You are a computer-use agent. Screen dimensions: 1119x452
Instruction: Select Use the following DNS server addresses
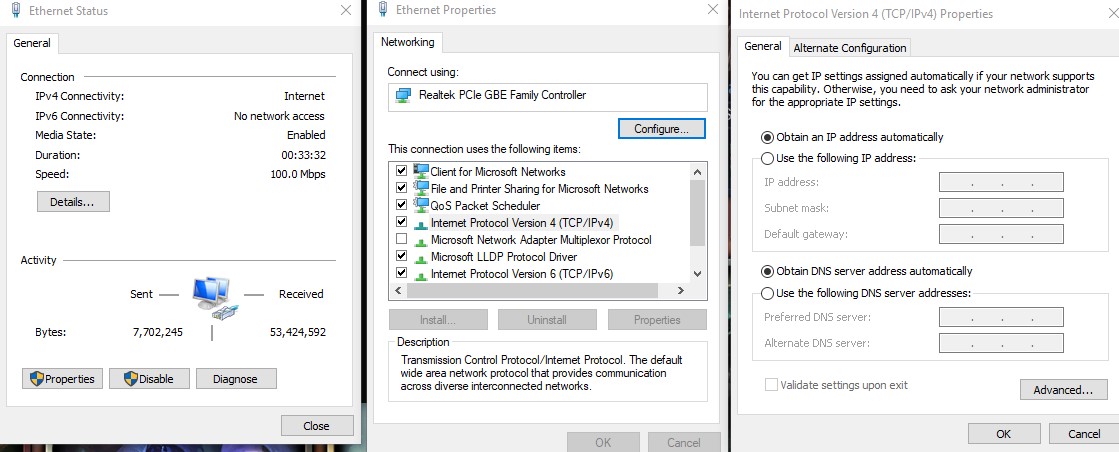tap(768, 293)
